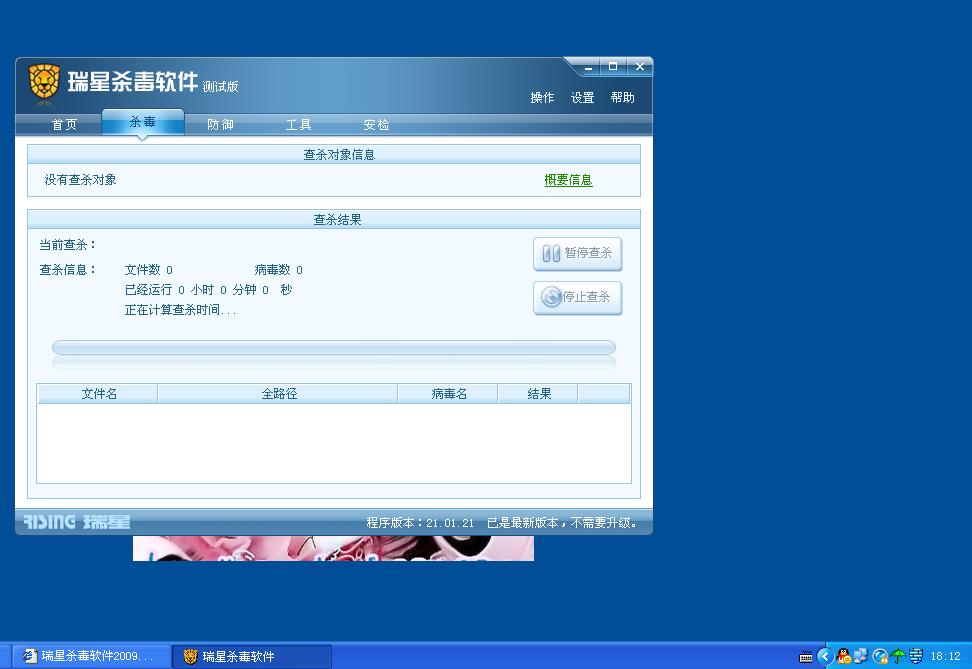Open the green umbrella Rising tray icon
Image resolution: width=972 pixels, height=669 pixels.
898,656
